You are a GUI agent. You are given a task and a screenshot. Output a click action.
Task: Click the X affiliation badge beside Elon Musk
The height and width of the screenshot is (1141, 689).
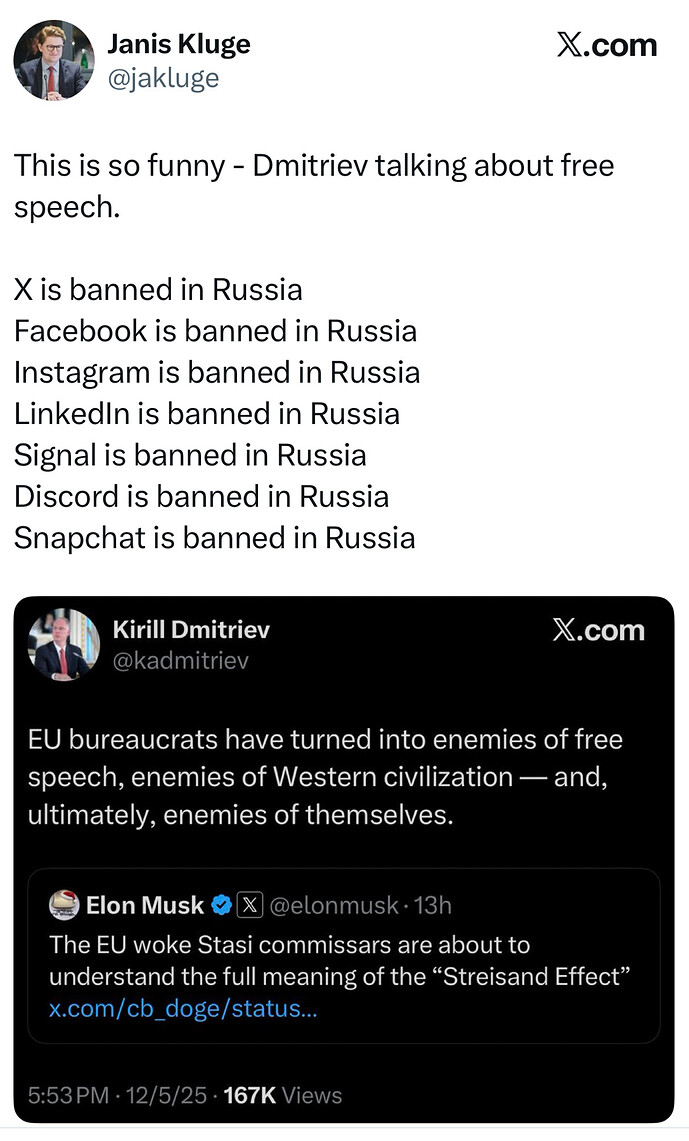pos(250,906)
